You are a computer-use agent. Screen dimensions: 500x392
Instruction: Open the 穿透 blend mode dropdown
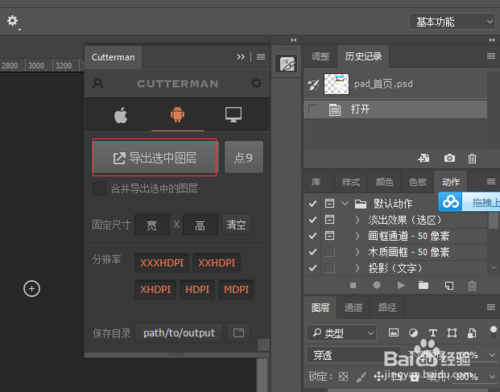353,355
